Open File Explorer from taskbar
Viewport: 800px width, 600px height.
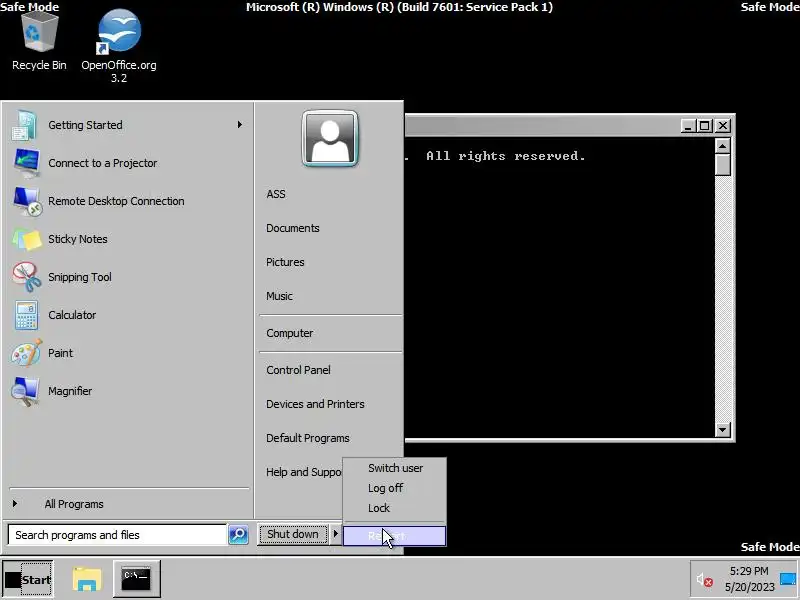point(87,579)
